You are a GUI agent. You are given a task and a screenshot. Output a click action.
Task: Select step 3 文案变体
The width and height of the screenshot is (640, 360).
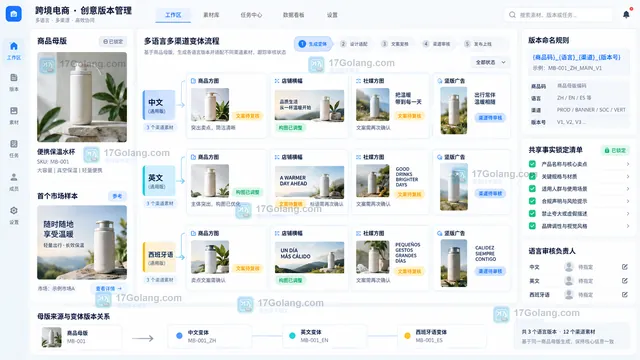[395, 44]
